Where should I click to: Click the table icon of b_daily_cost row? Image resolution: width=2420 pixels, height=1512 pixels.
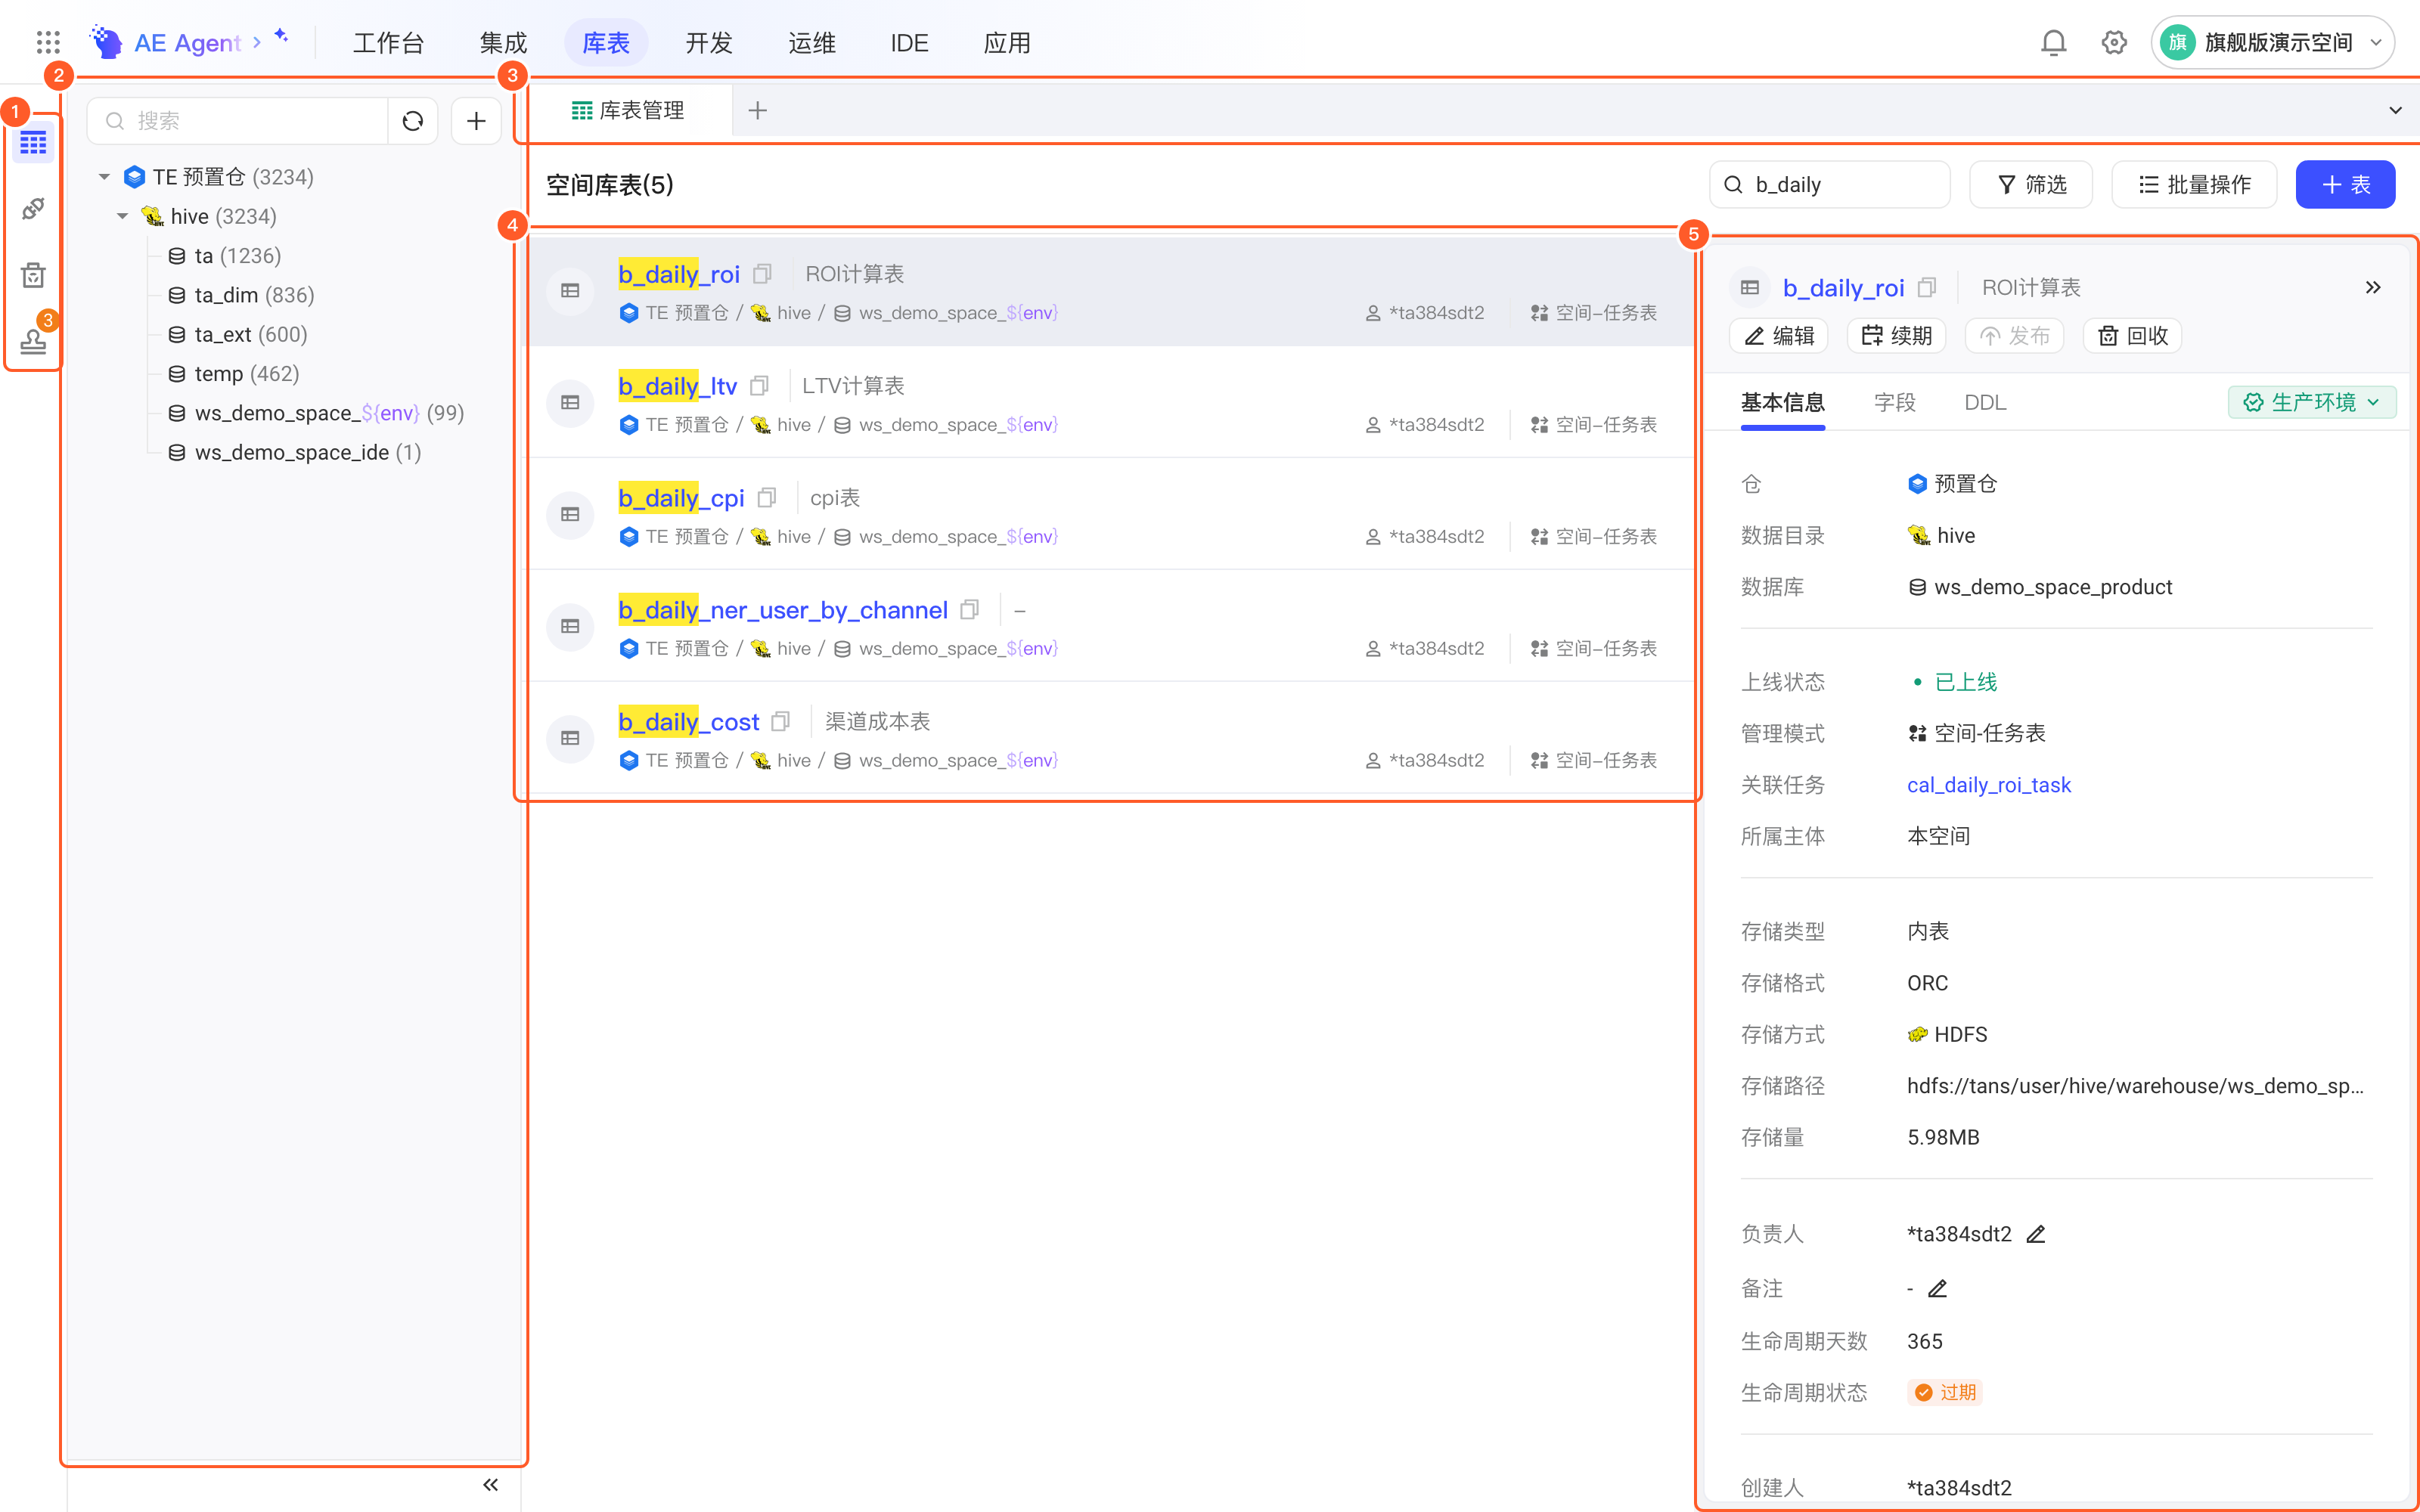pos(570,738)
